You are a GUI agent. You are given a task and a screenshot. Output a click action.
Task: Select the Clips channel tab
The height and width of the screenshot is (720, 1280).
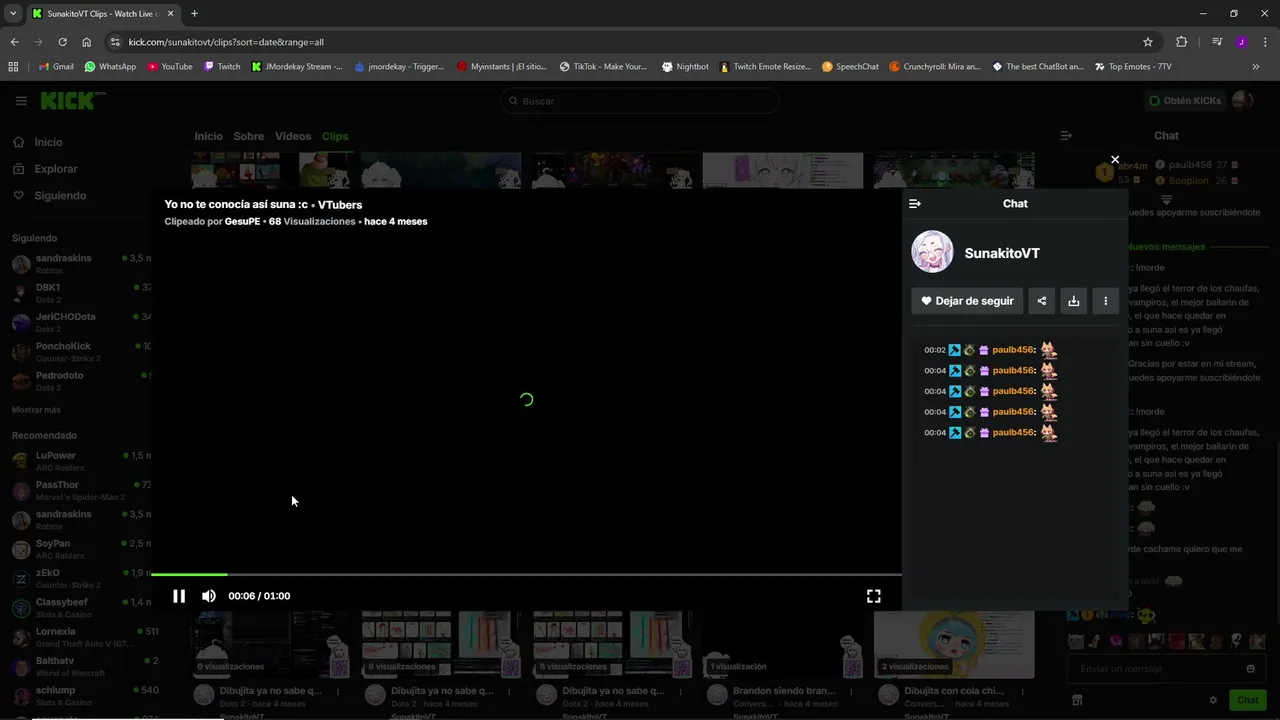click(335, 136)
